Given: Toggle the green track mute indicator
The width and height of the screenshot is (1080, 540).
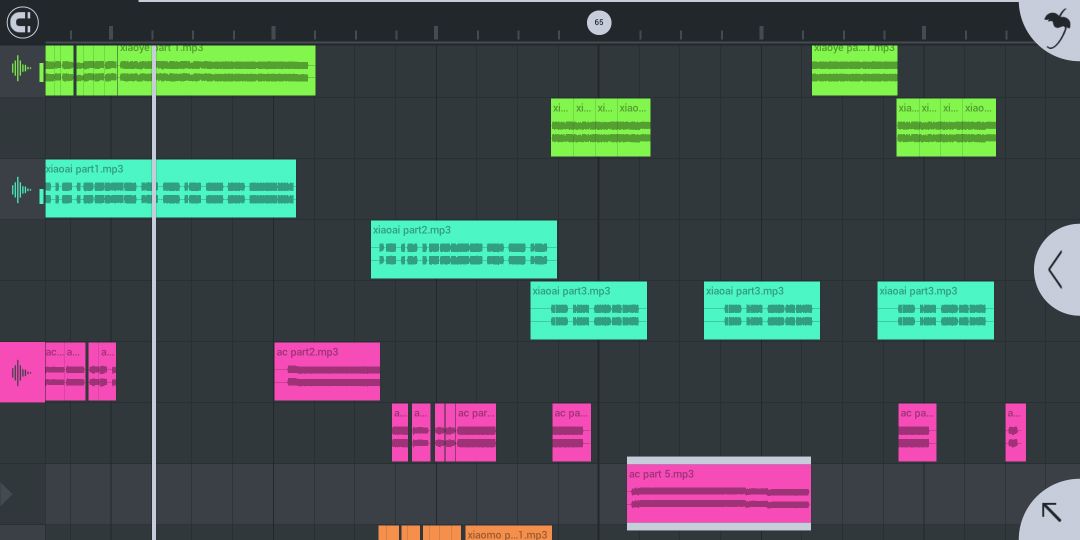Looking at the screenshot, I should coord(41,72).
